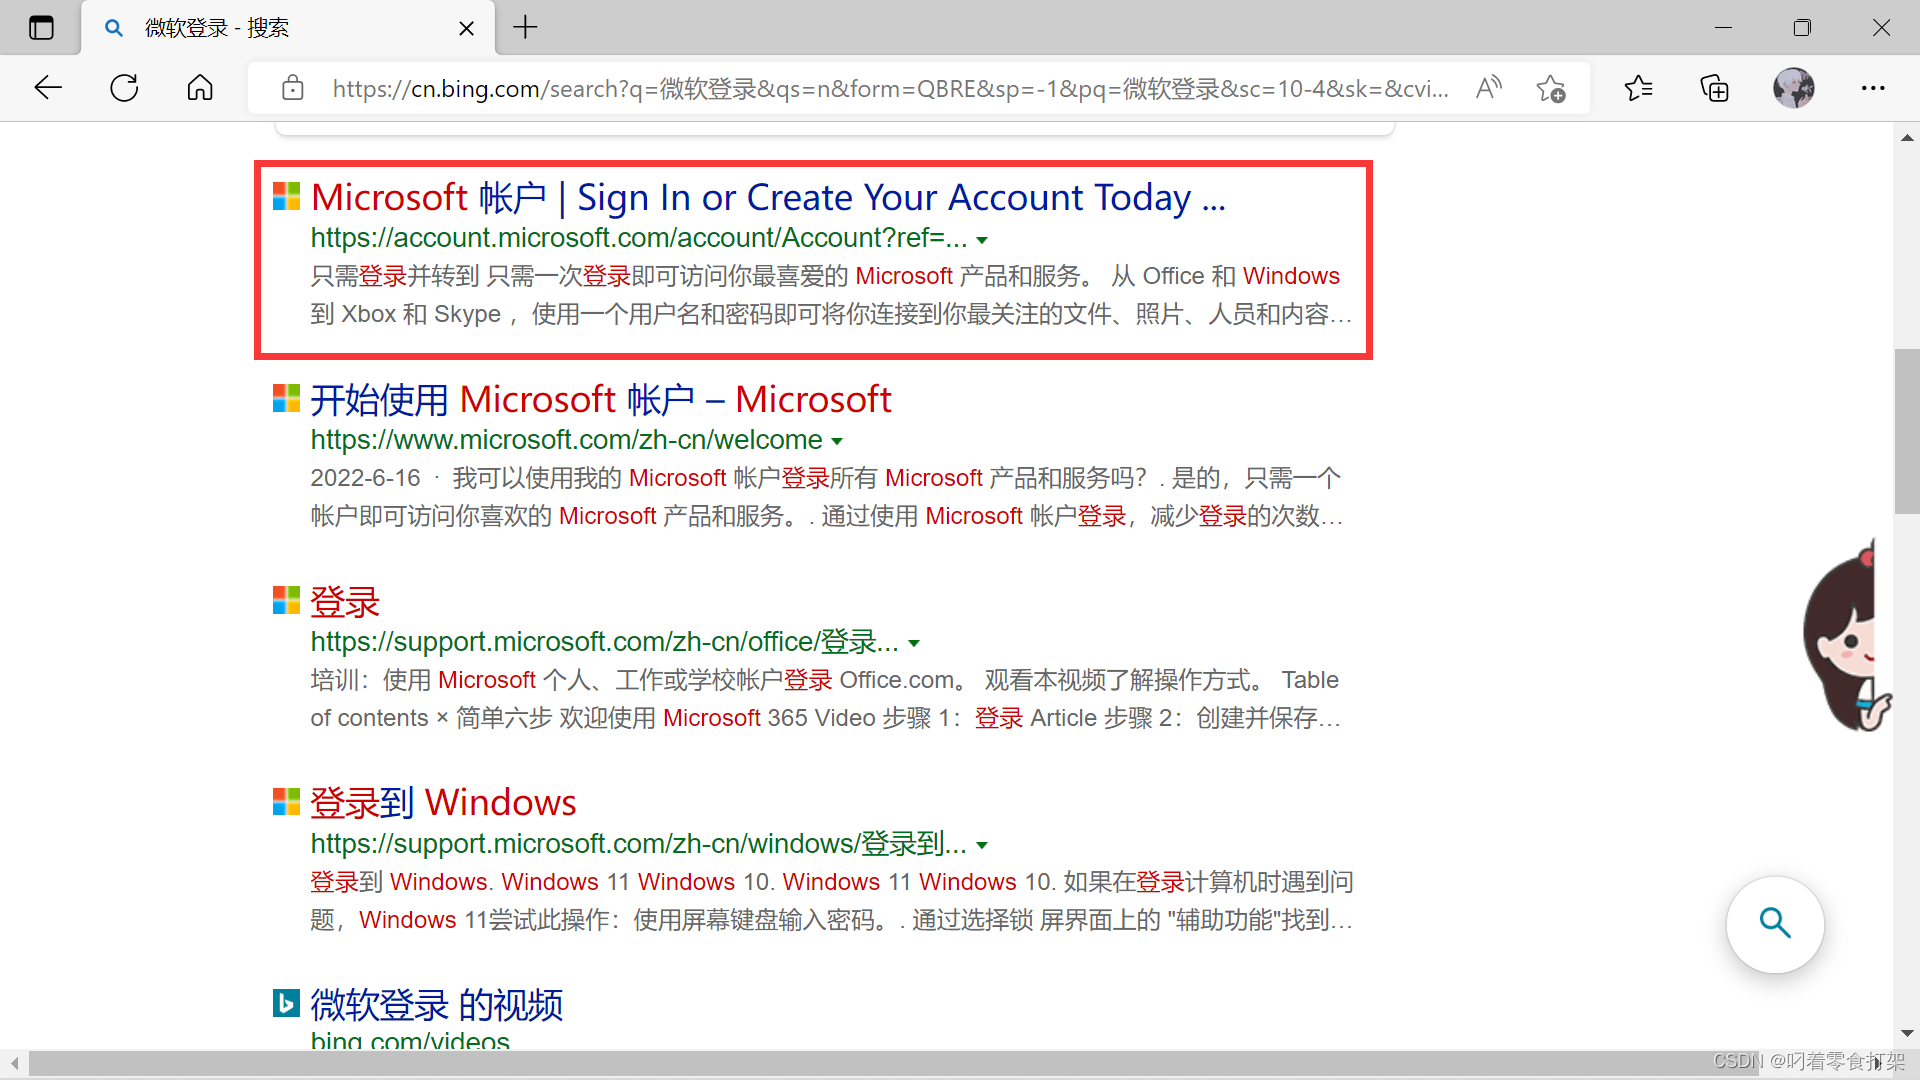This screenshot has width=1920, height=1080.
Task: Open the read aloud icon in address bar
Action: 1488,88
